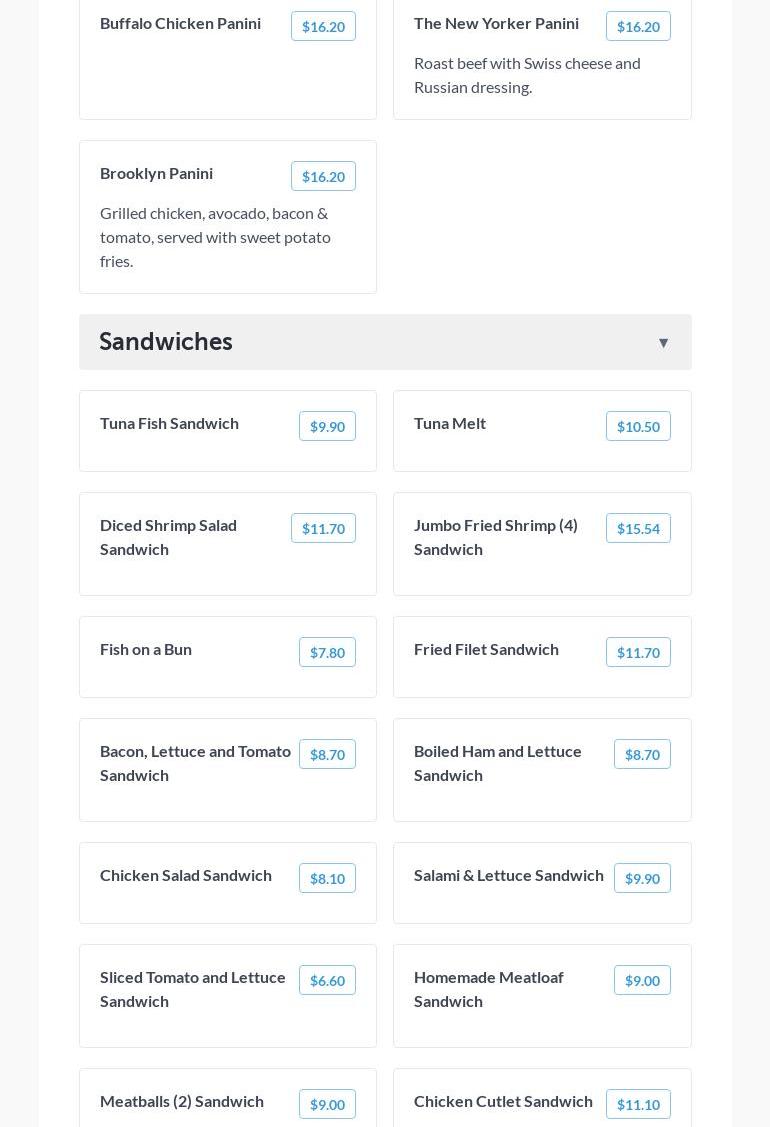
Task: Open The New Yorker Panini item
Action: [x=497, y=24]
